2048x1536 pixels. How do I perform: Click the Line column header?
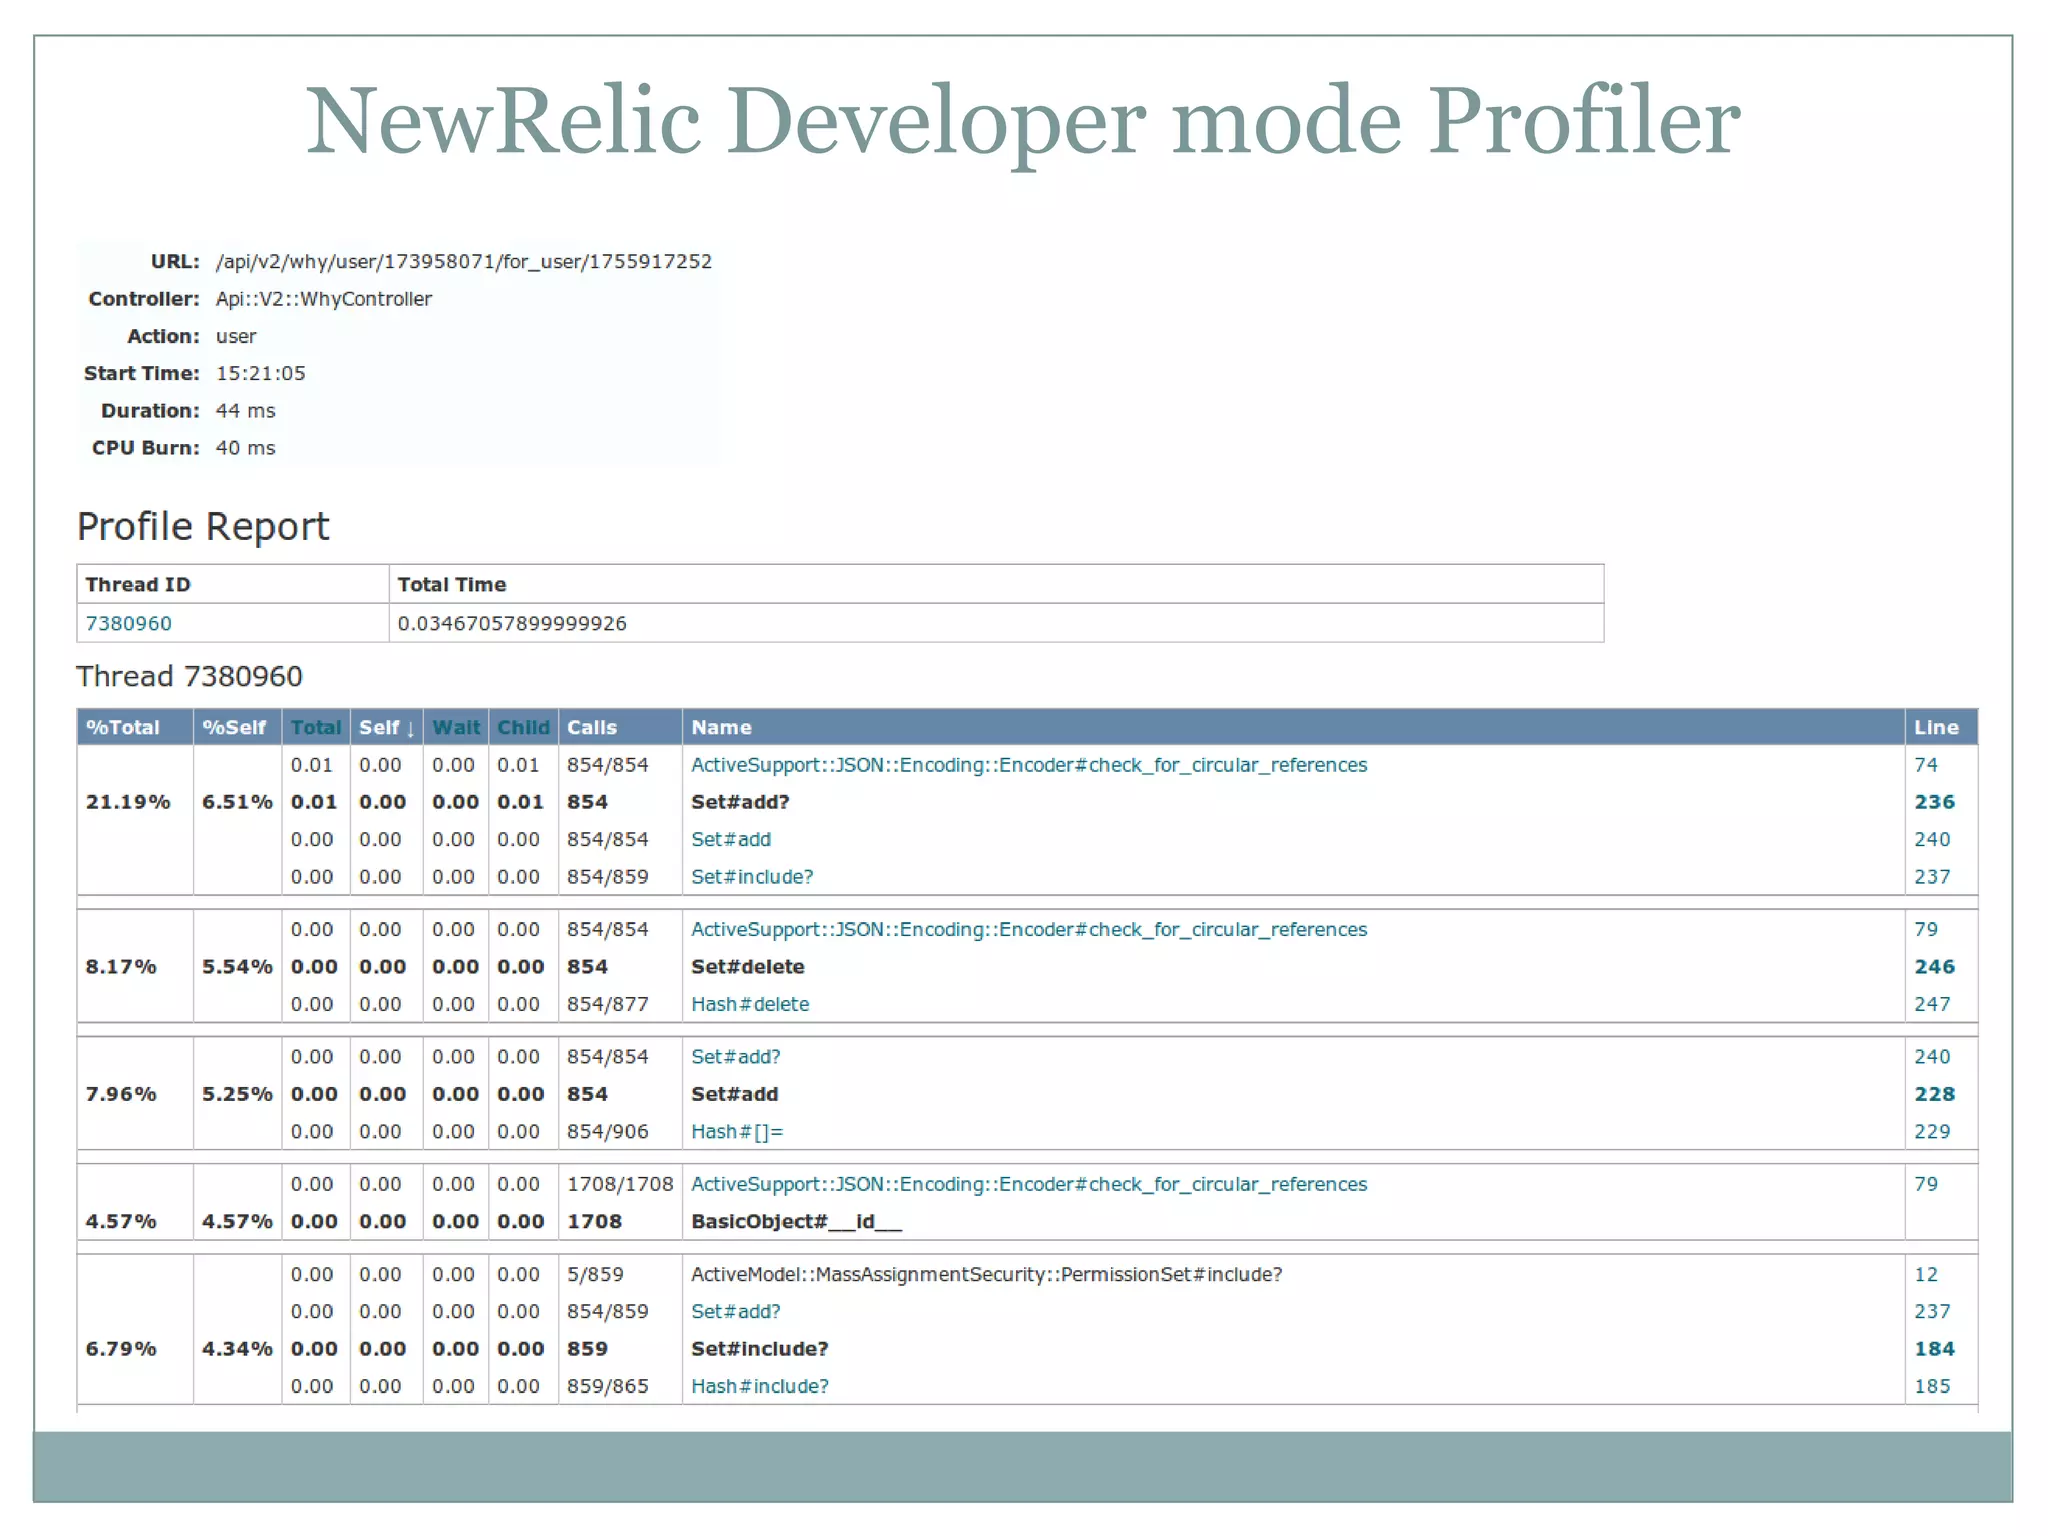pos(1936,727)
